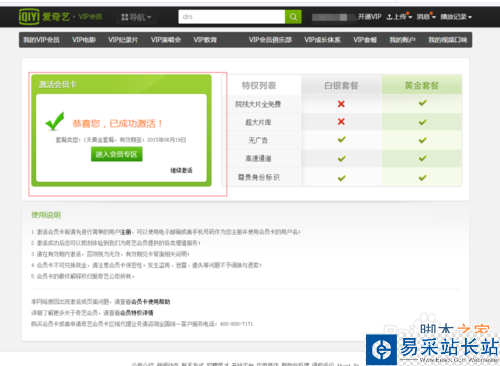Select the 黄金套餐 column header
This screenshot has height=366, width=500.
tap(422, 86)
